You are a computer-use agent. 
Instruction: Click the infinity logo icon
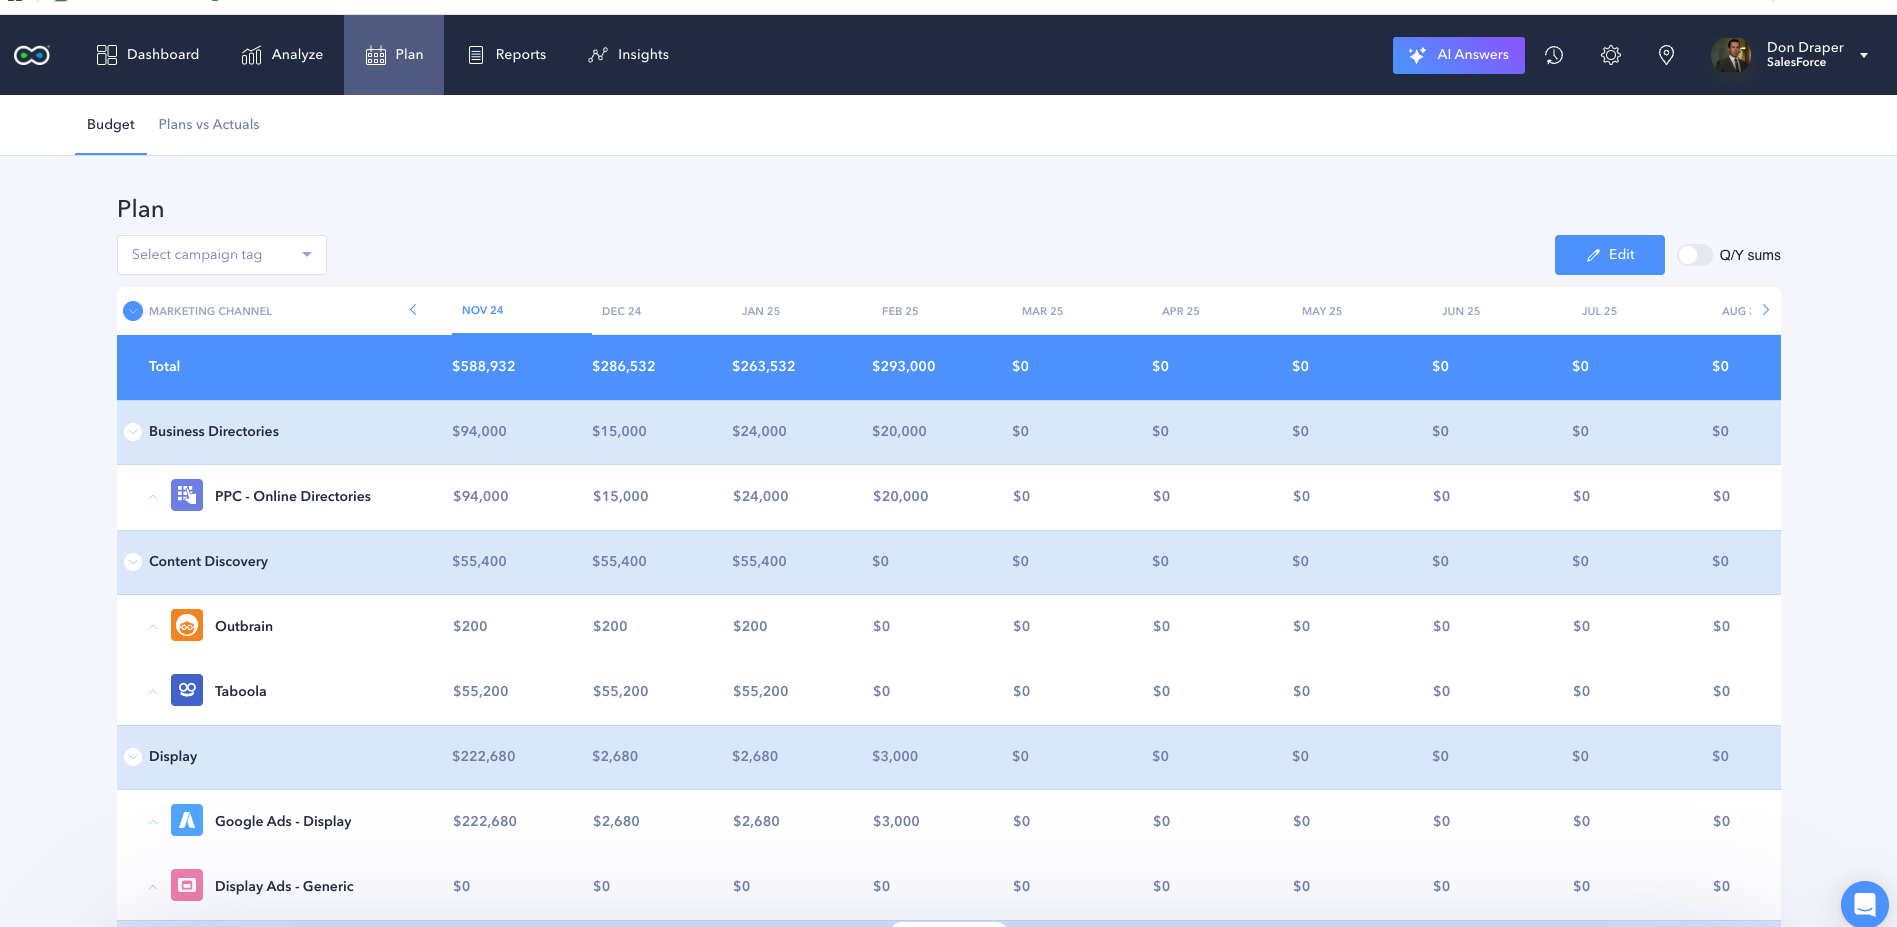click(x=32, y=55)
